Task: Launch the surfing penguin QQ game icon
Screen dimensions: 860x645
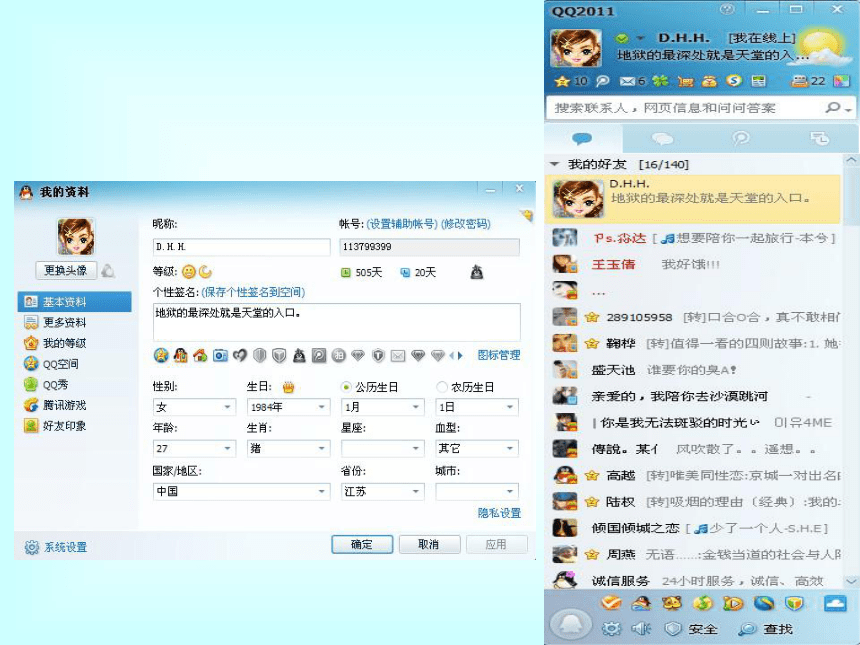Action: (641, 603)
